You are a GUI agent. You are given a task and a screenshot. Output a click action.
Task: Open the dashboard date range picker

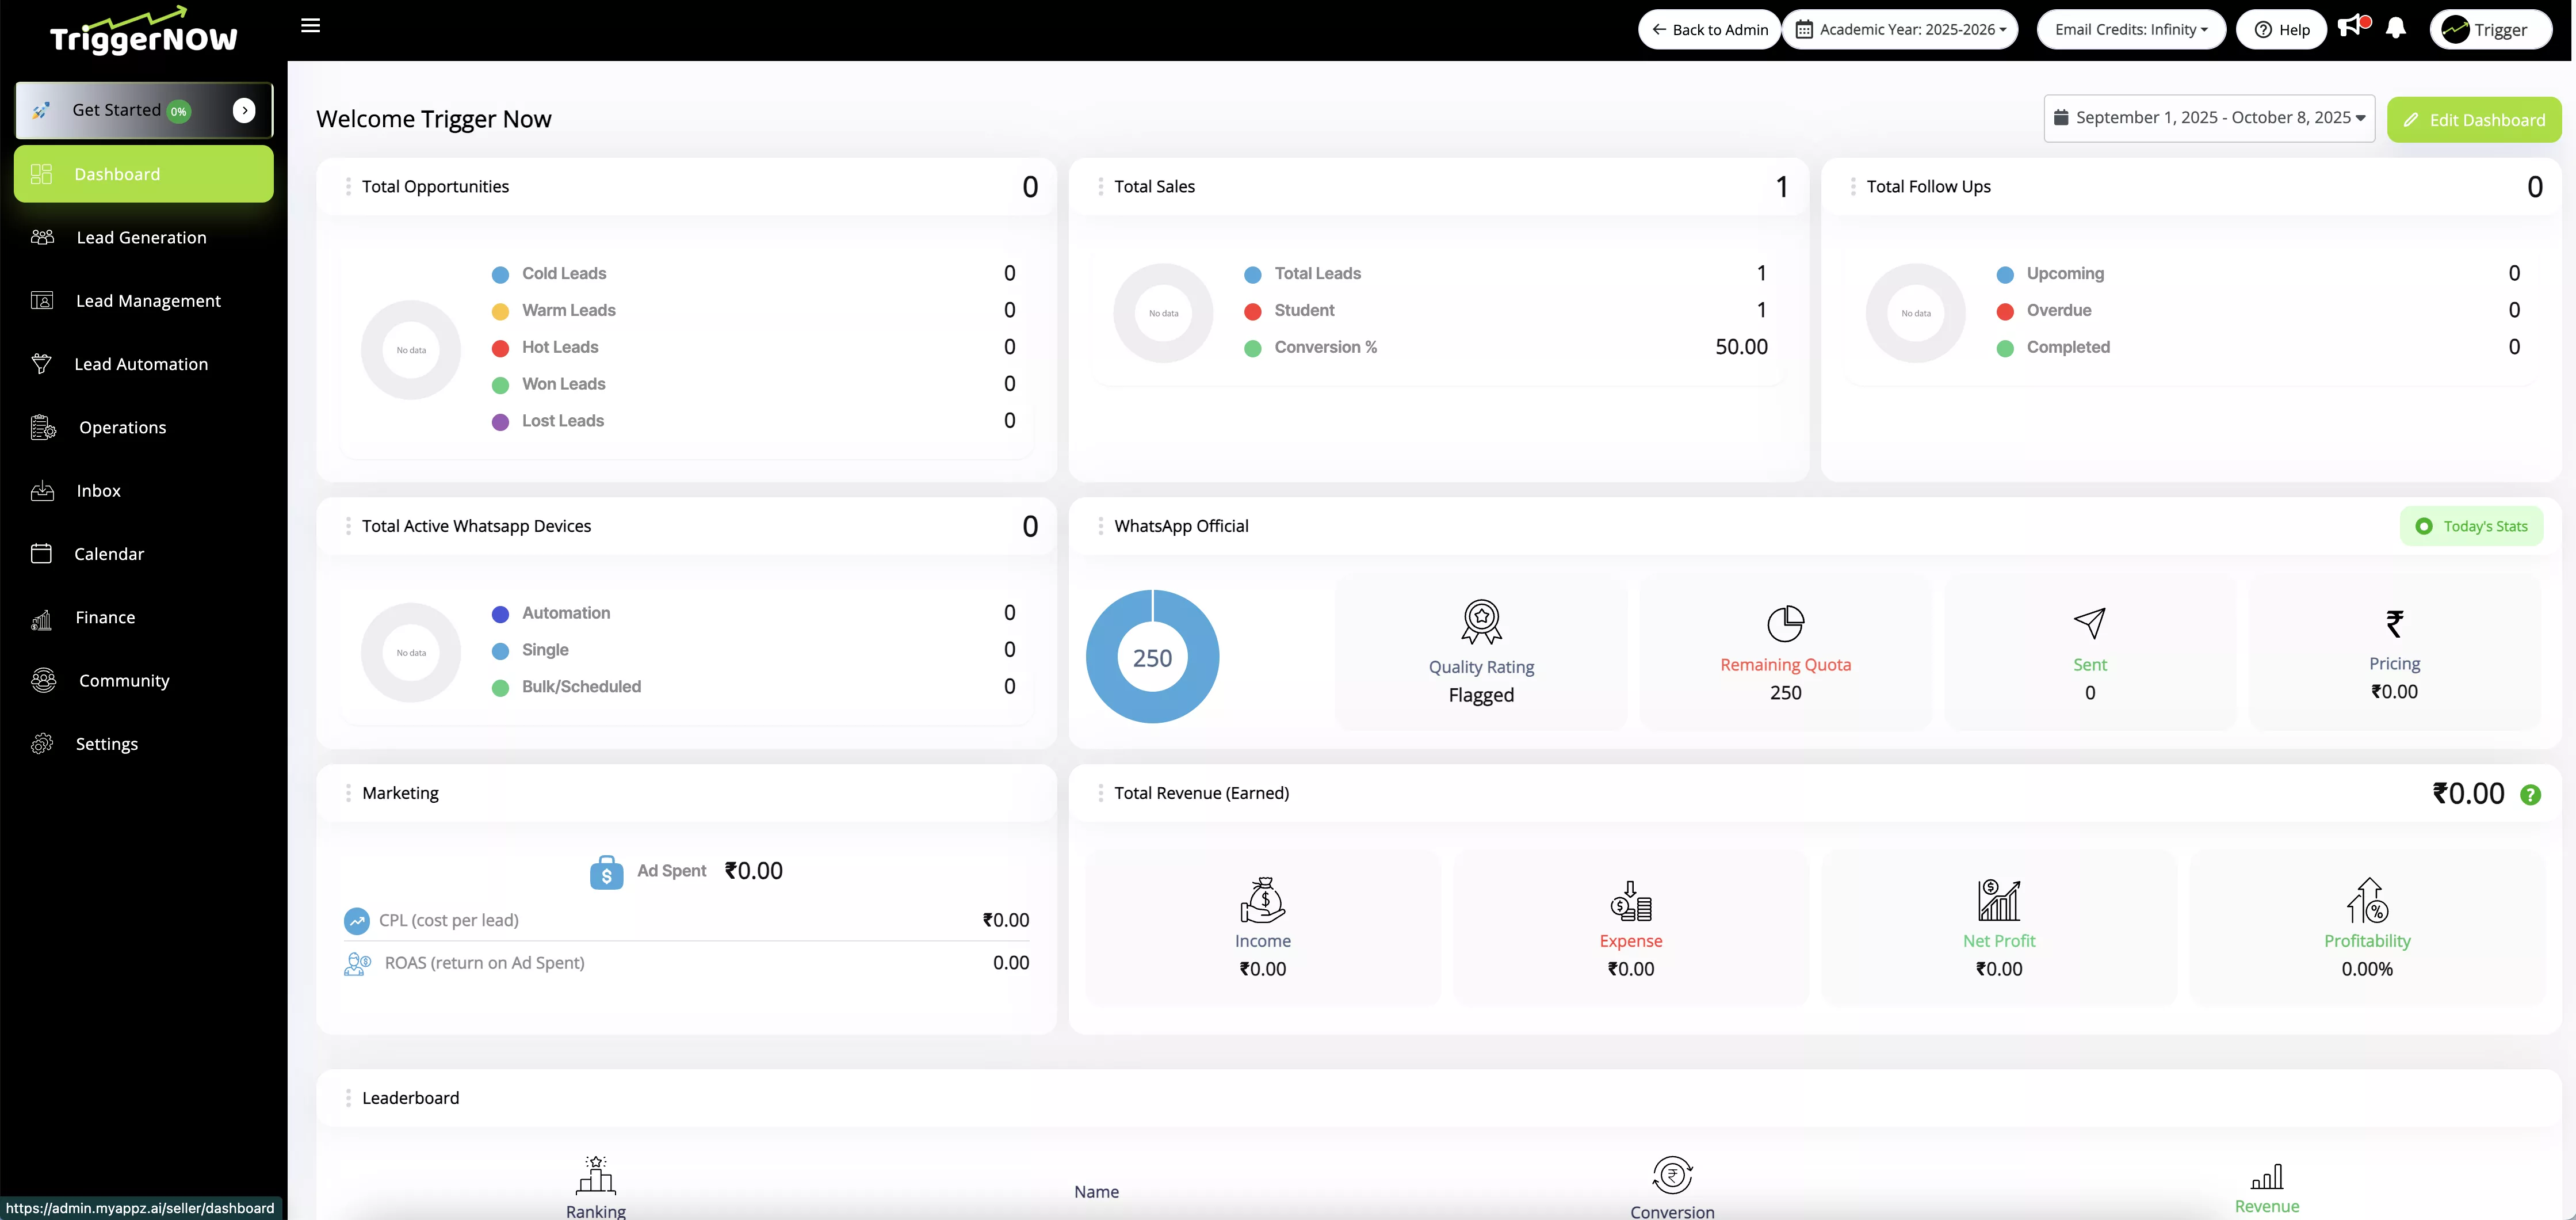click(2209, 118)
